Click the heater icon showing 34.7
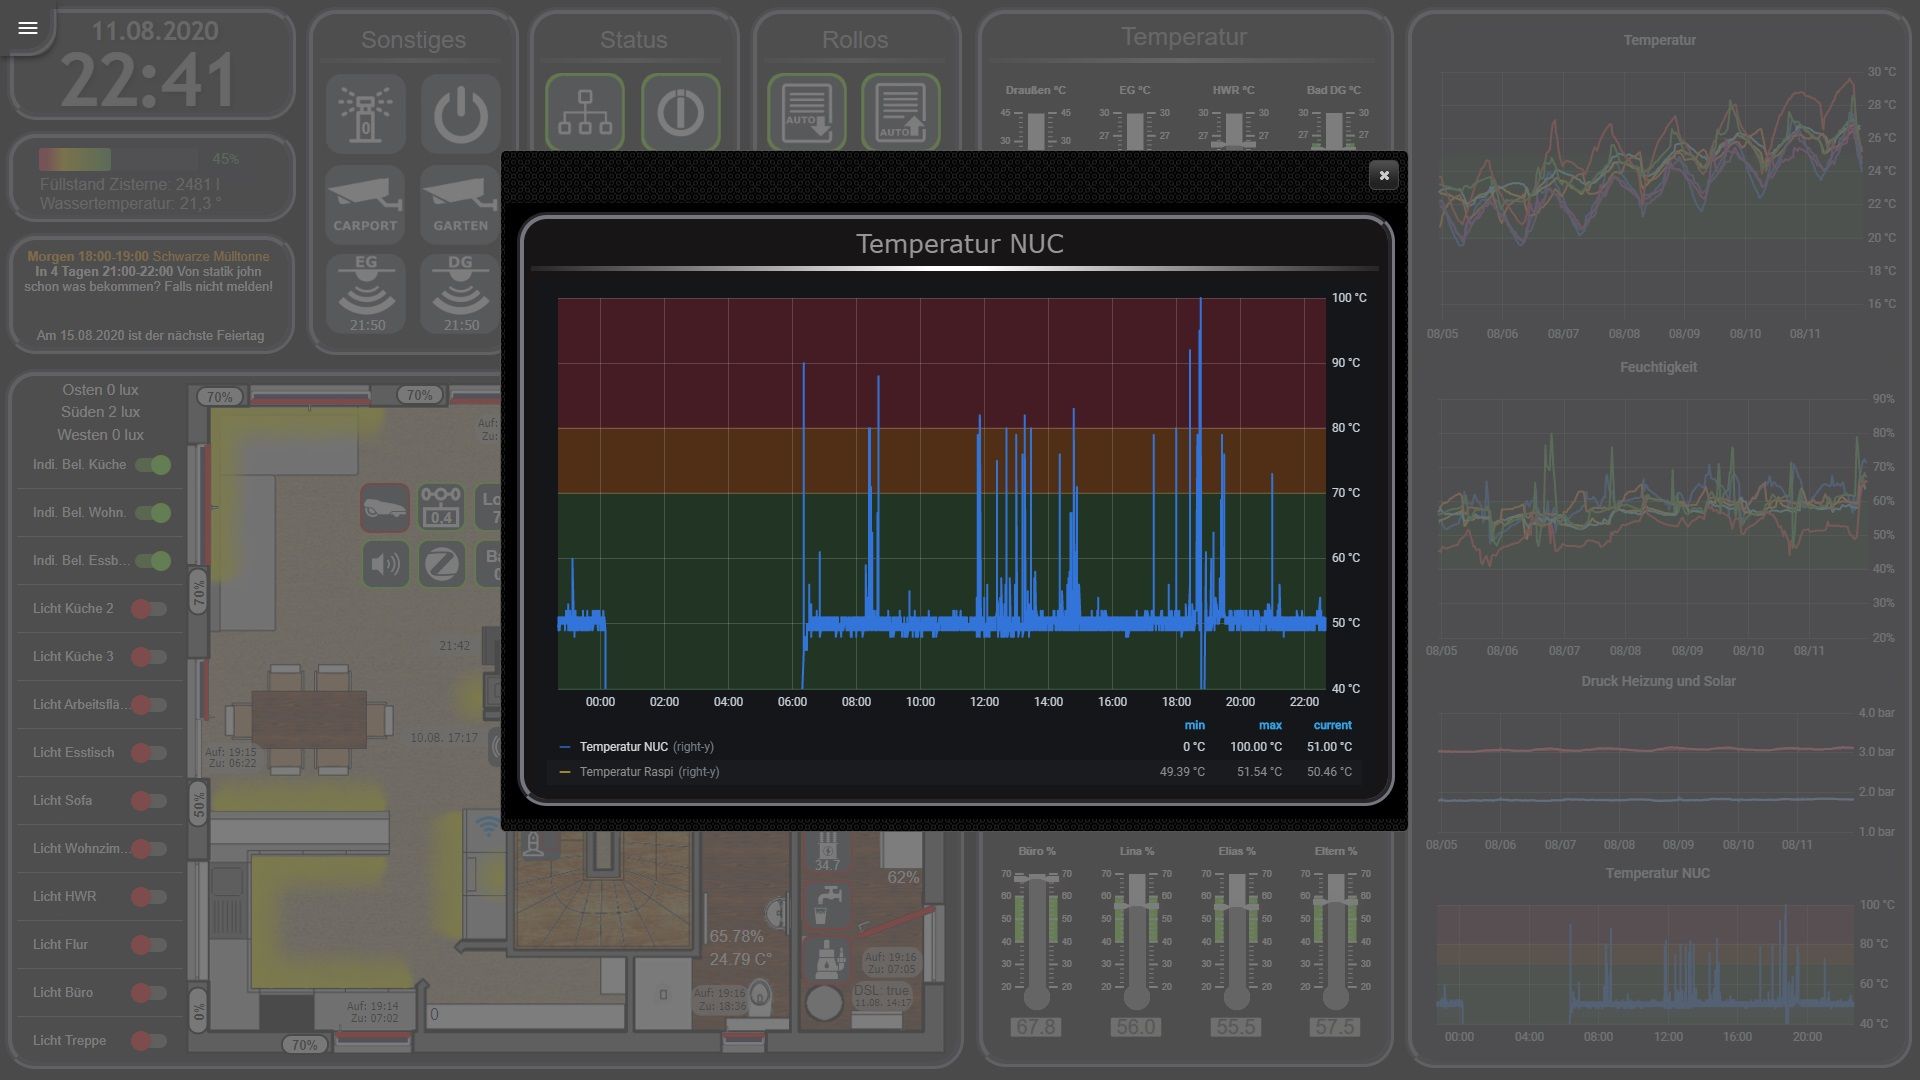This screenshot has height=1080, width=1920. (x=827, y=852)
